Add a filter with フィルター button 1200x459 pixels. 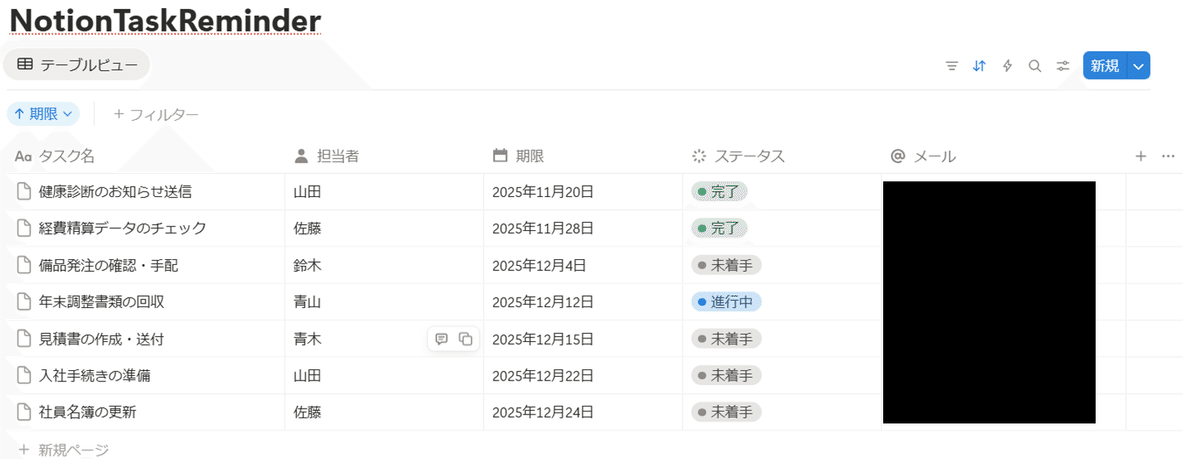coord(156,114)
